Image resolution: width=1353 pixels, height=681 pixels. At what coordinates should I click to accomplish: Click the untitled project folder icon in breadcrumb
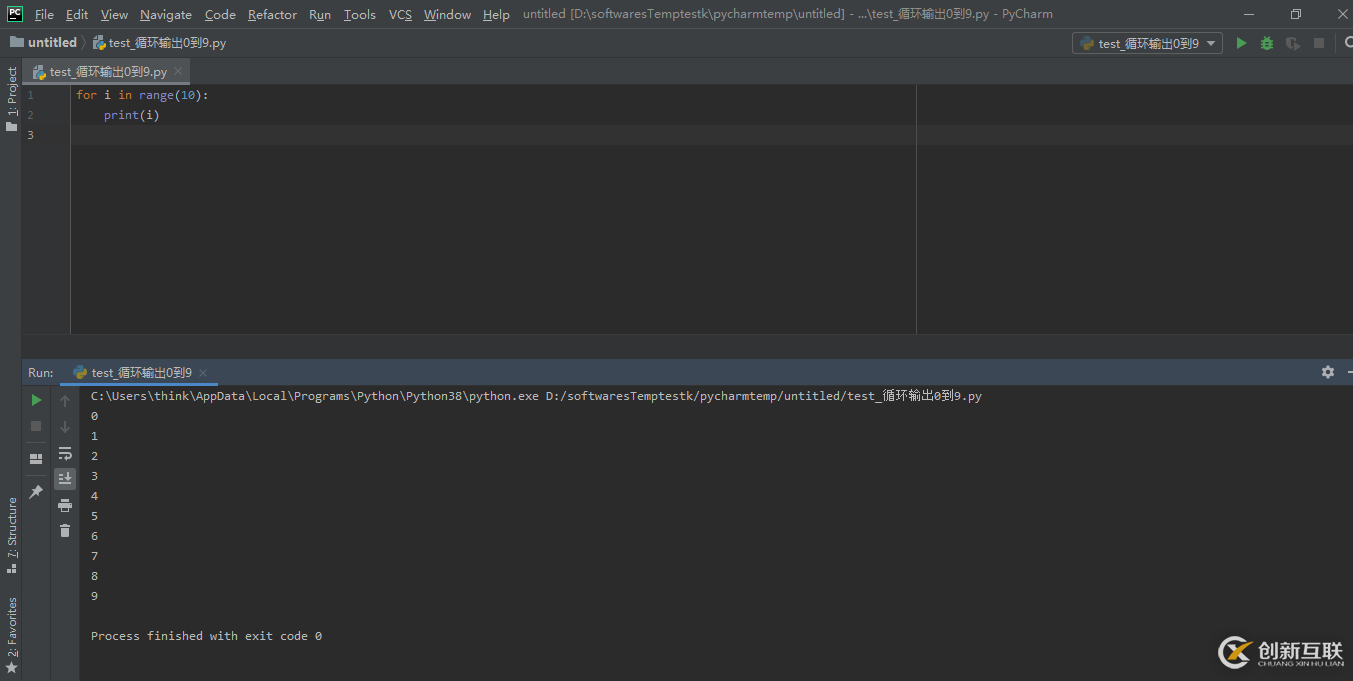pyautogui.click(x=17, y=43)
